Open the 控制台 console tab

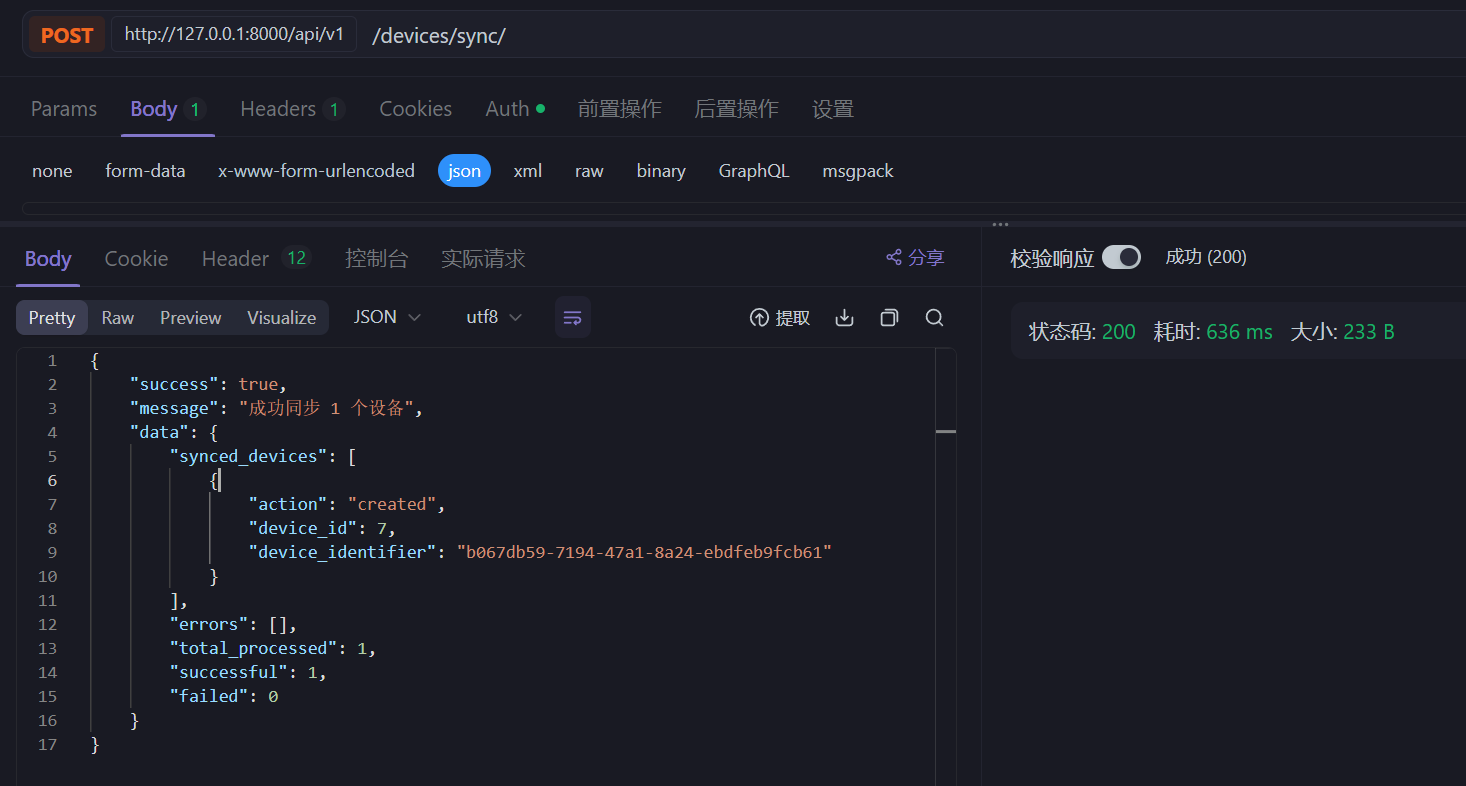[x=376, y=259]
